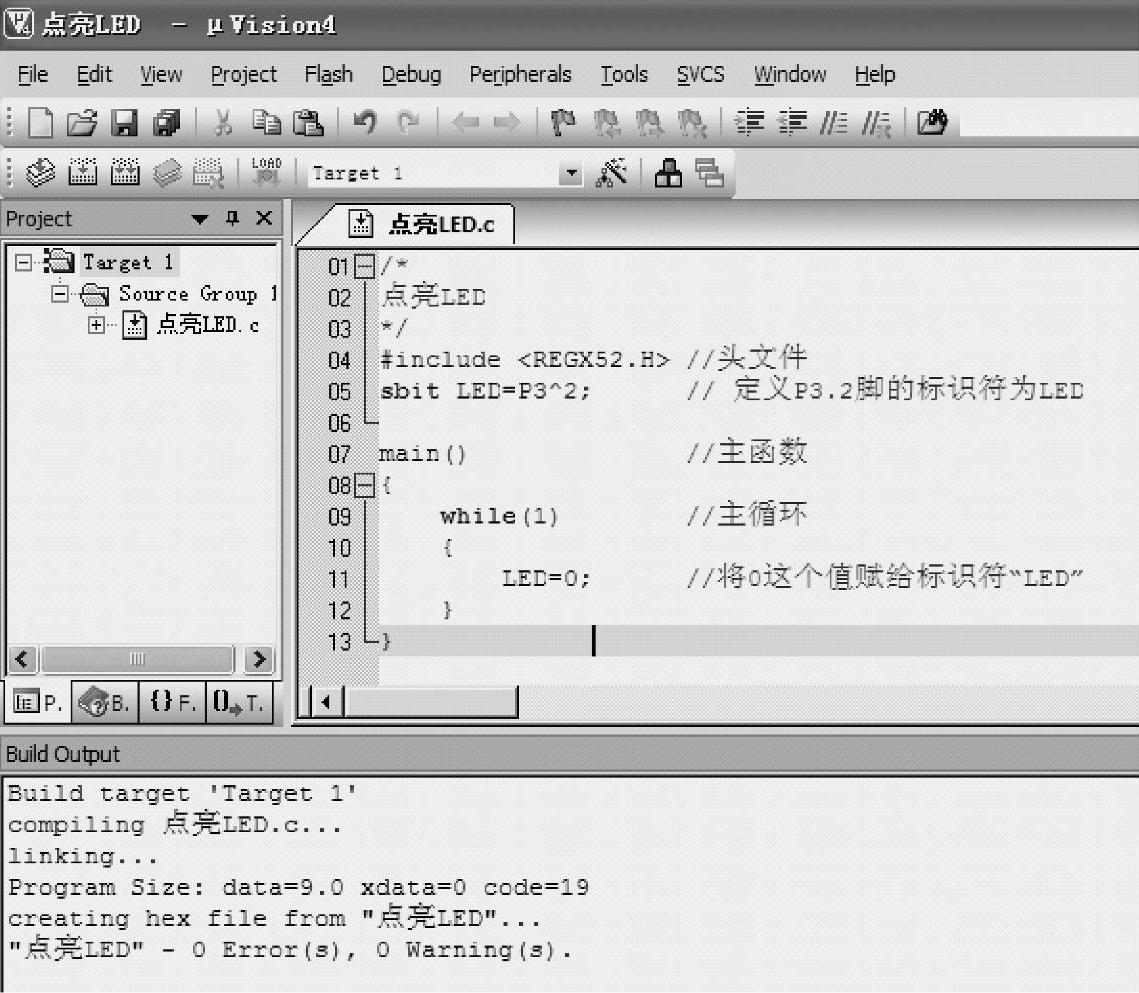Screen dimensions: 1139x993
Task: Switch to the Functions (F.) bottom tab
Action: (x=173, y=702)
